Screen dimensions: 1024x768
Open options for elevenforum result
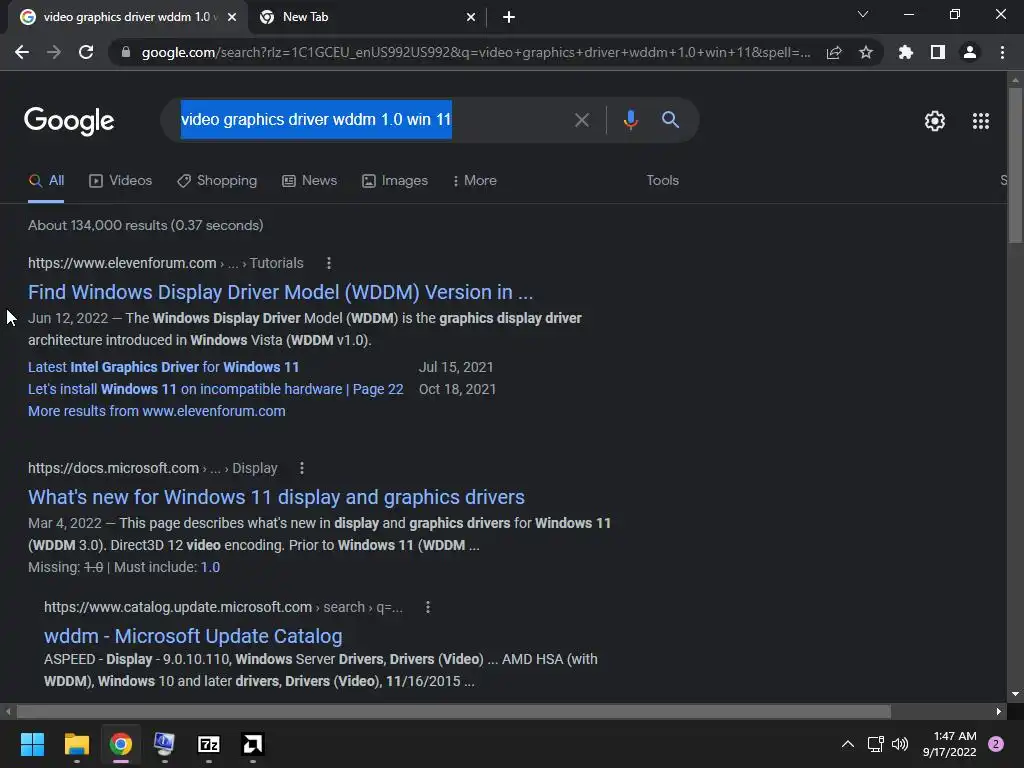(x=329, y=263)
